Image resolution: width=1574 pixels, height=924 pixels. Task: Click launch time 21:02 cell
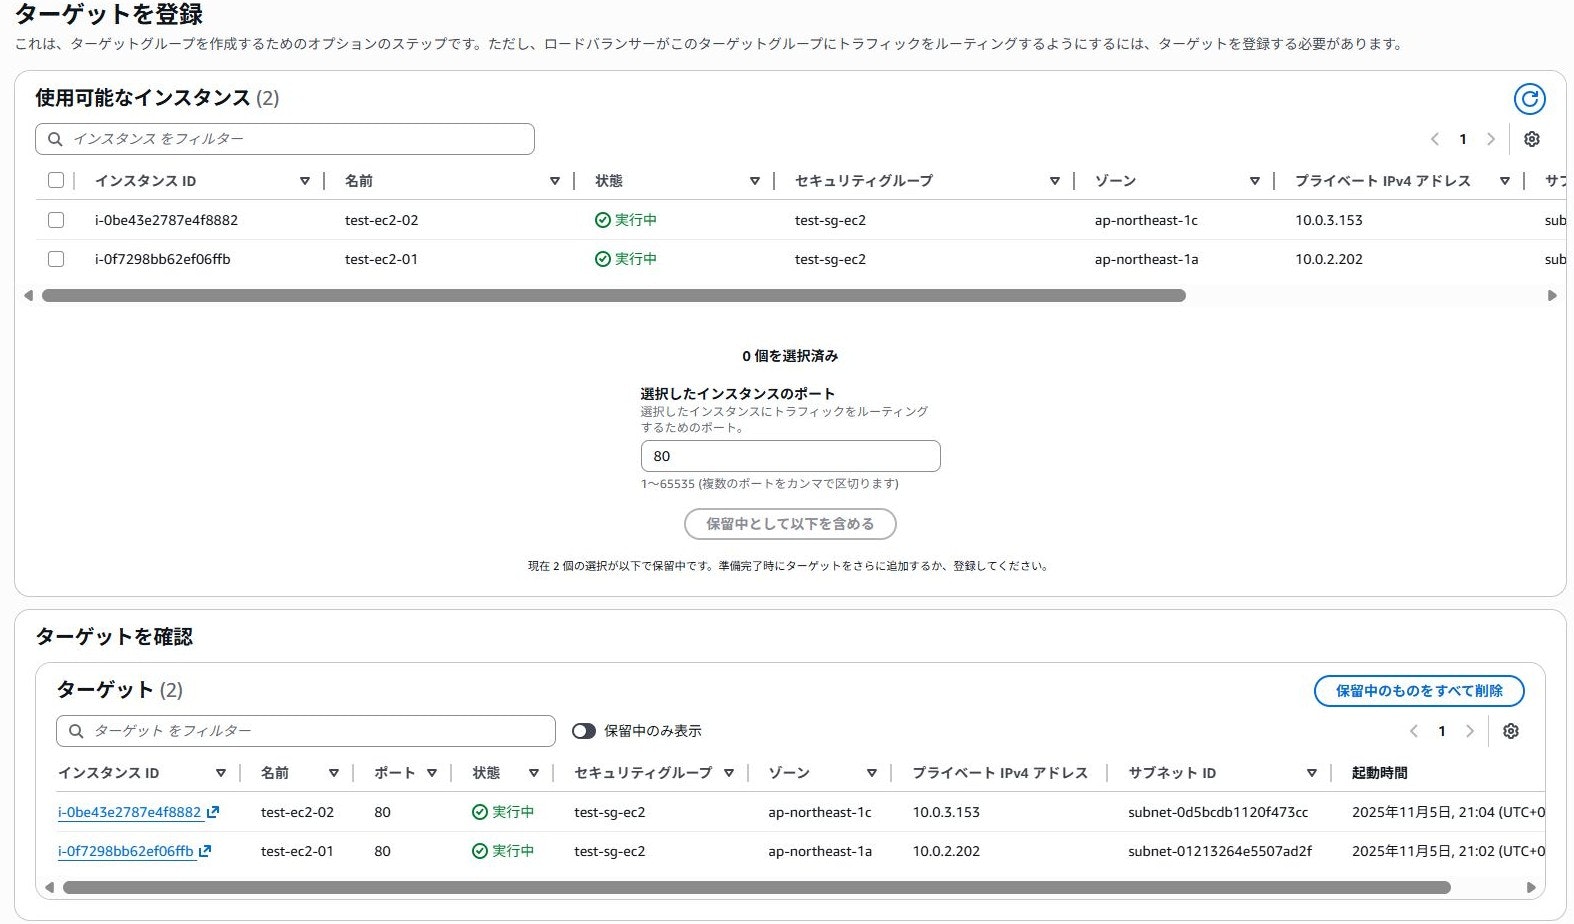1448,851
